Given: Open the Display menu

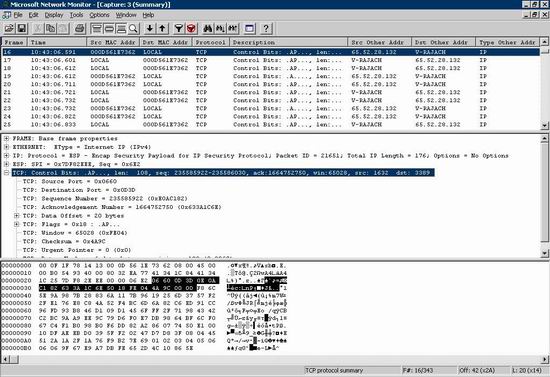Looking at the screenshot, I should point(54,15).
